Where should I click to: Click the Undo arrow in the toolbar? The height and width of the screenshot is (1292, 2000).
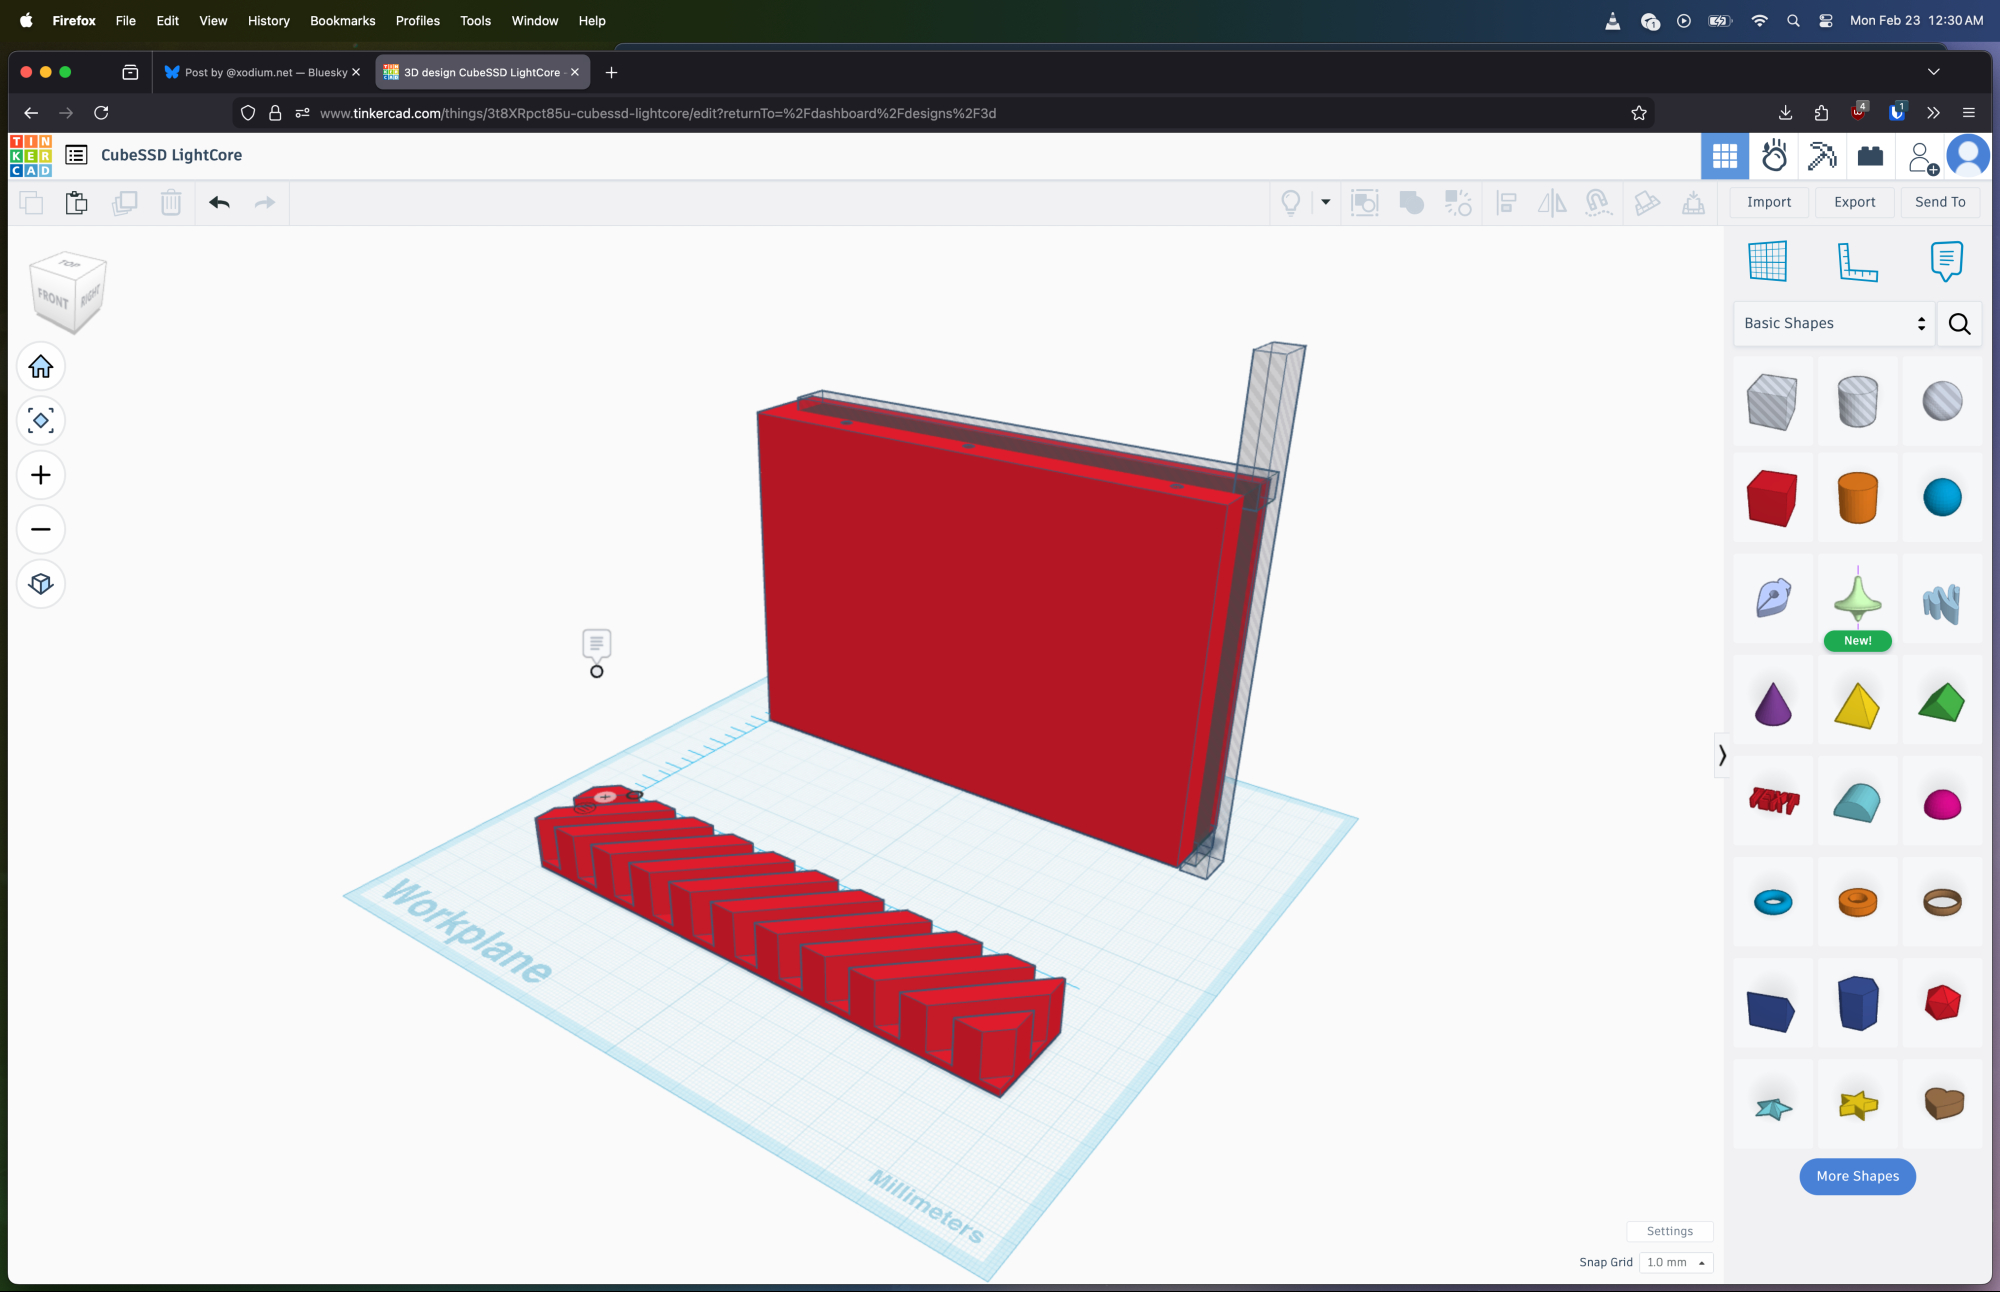(219, 203)
